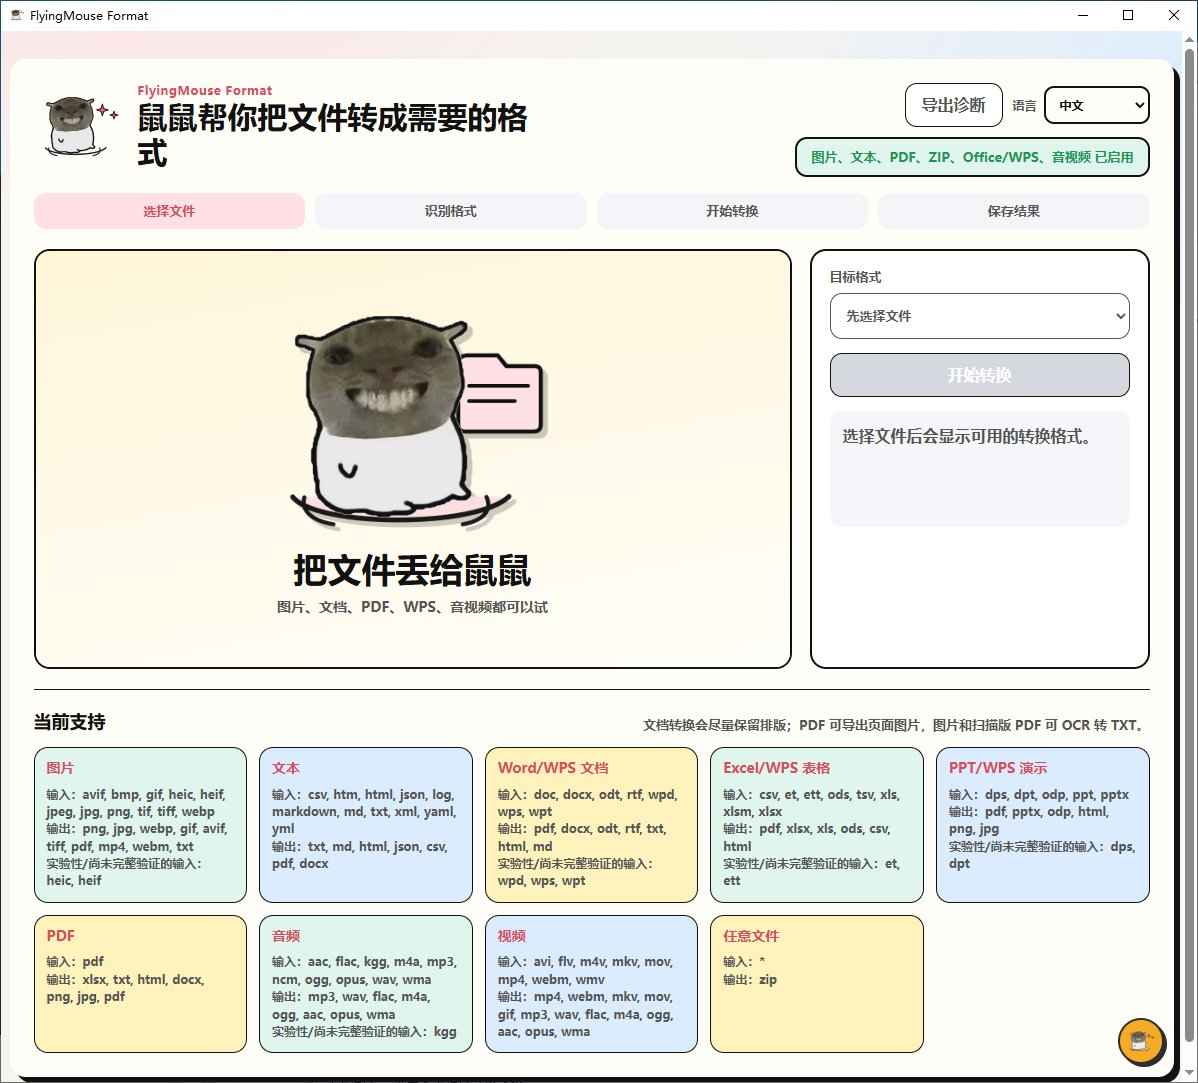1198x1083 pixels.
Task: Click the 导出诊断 button
Action: (953, 105)
